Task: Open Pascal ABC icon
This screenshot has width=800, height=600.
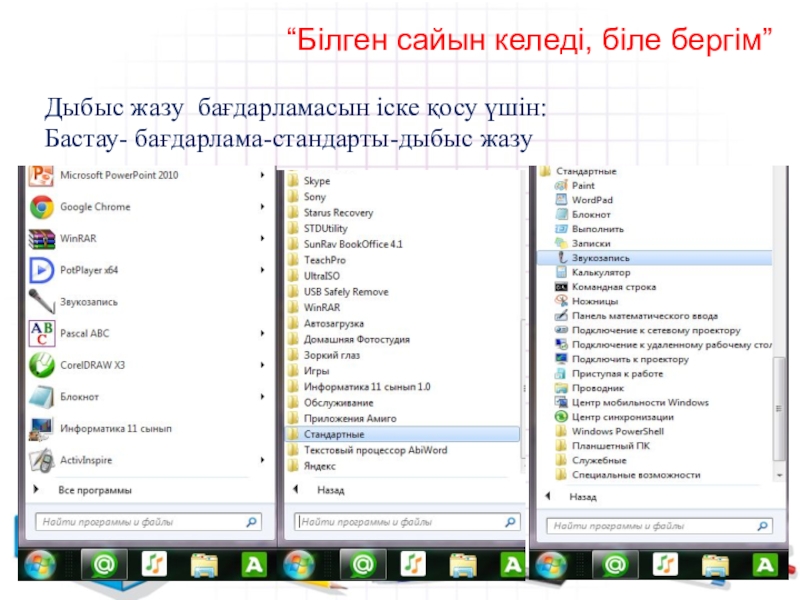Action: (x=41, y=333)
